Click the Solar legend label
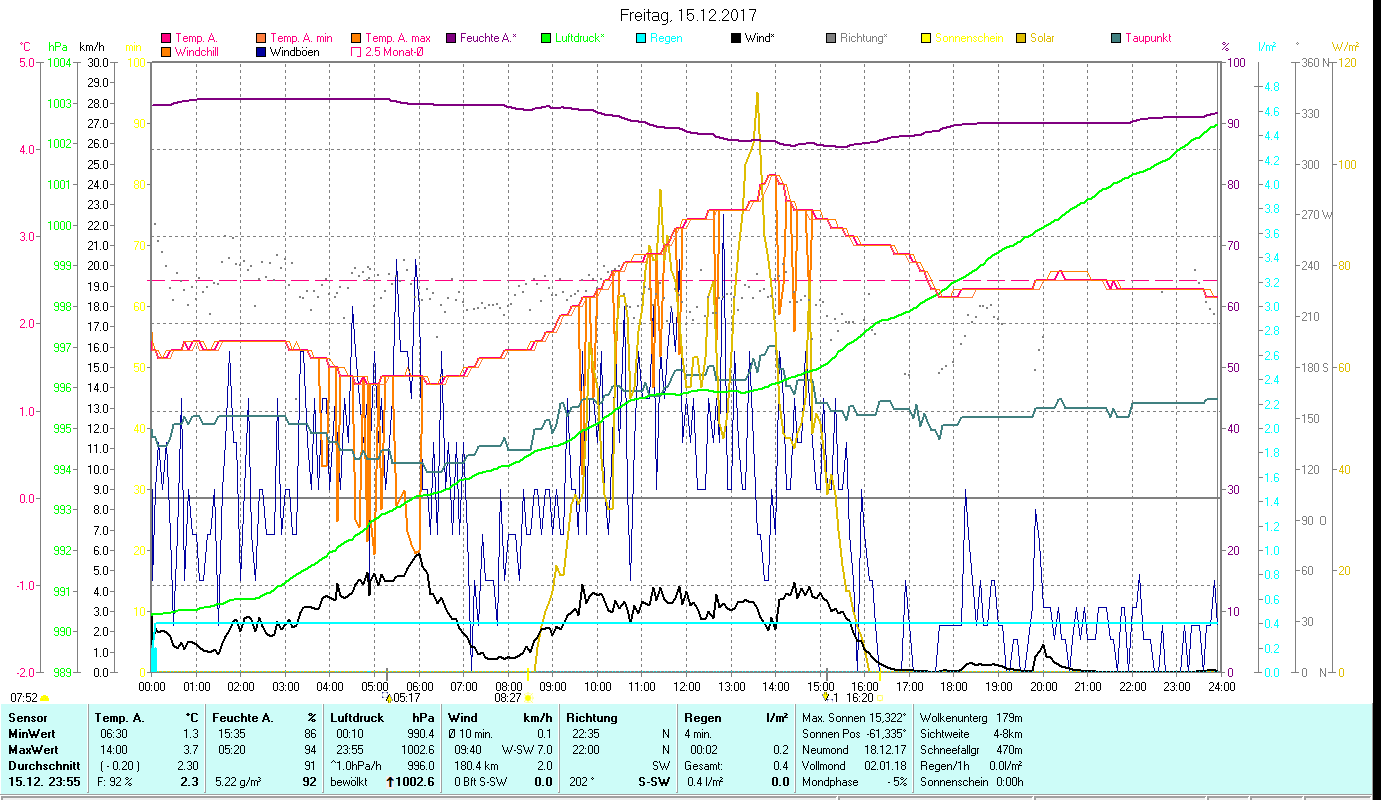The image size is (1381, 800). (1044, 38)
